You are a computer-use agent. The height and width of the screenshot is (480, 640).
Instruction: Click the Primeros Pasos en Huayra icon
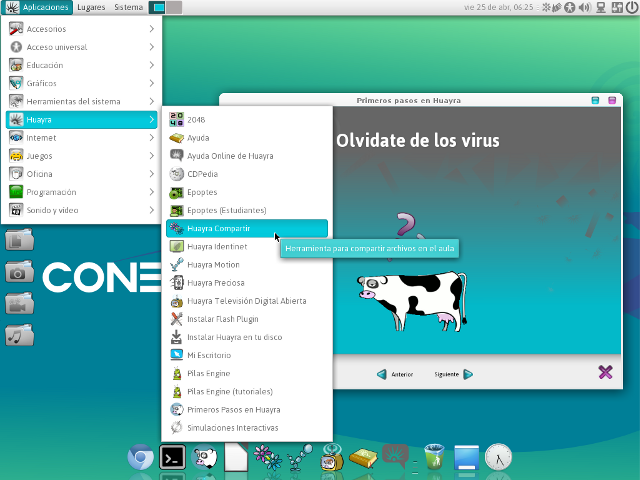pos(176,409)
